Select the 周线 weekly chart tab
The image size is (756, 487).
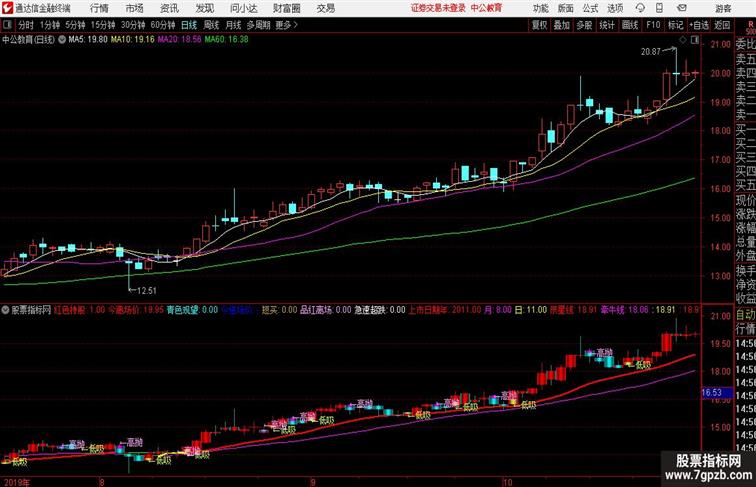211,25
